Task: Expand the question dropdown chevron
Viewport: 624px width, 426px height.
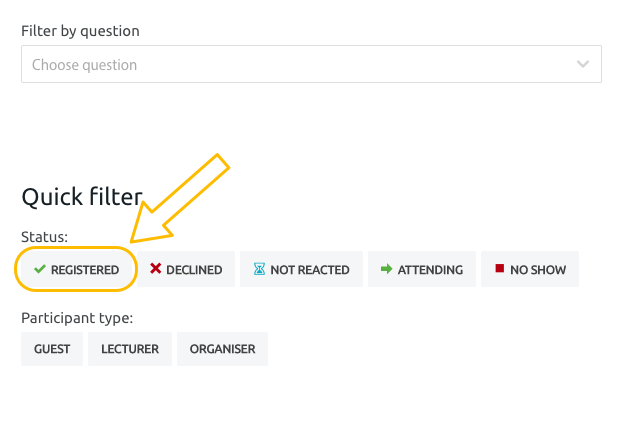Action: [x=583, y=65]
